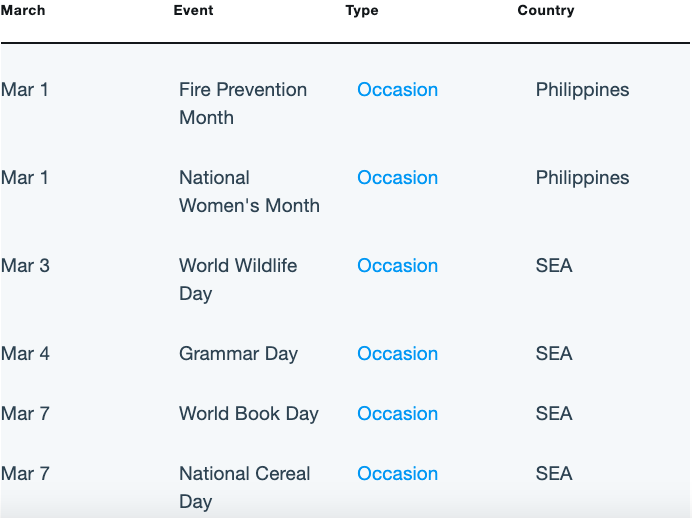692x518 pixels.
Task: Open the Occasion link for National Cereal Day
Action: (x=397, y=473)
